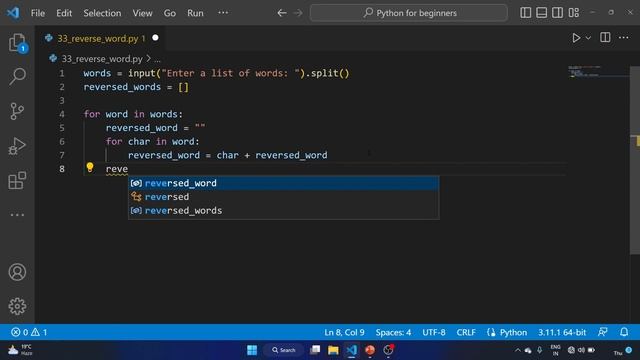The width and height of the screenshot is (640, 360).
Task: Change the encoding via UTF-8
Action: point(434,332)
